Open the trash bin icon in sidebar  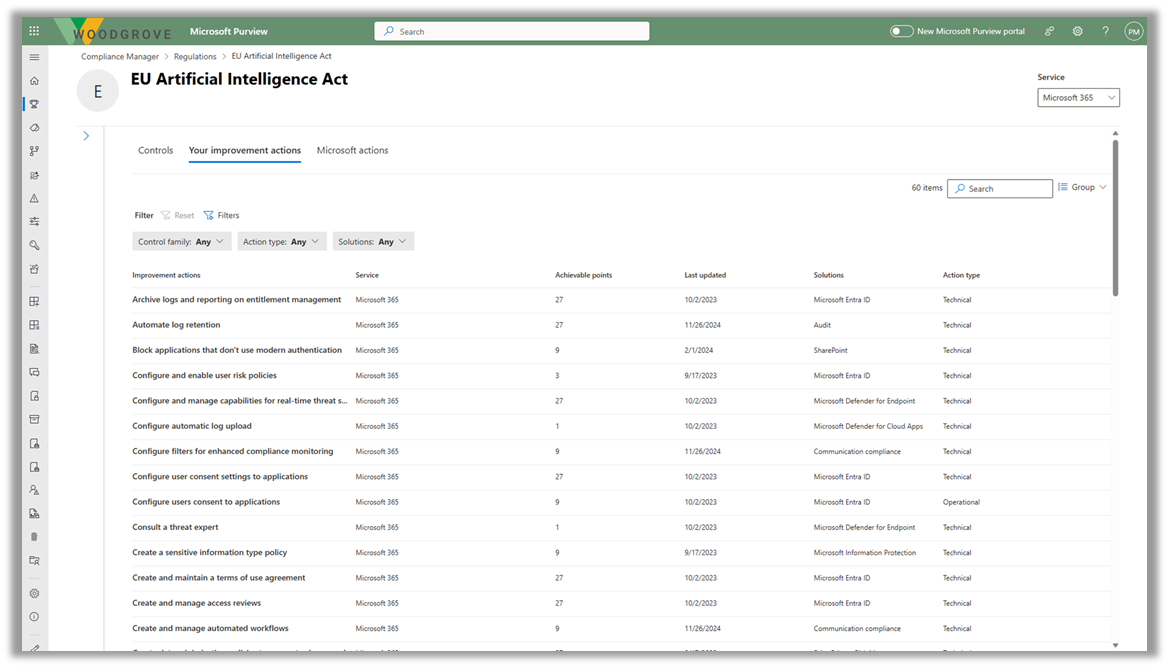(x=34, y=537)
